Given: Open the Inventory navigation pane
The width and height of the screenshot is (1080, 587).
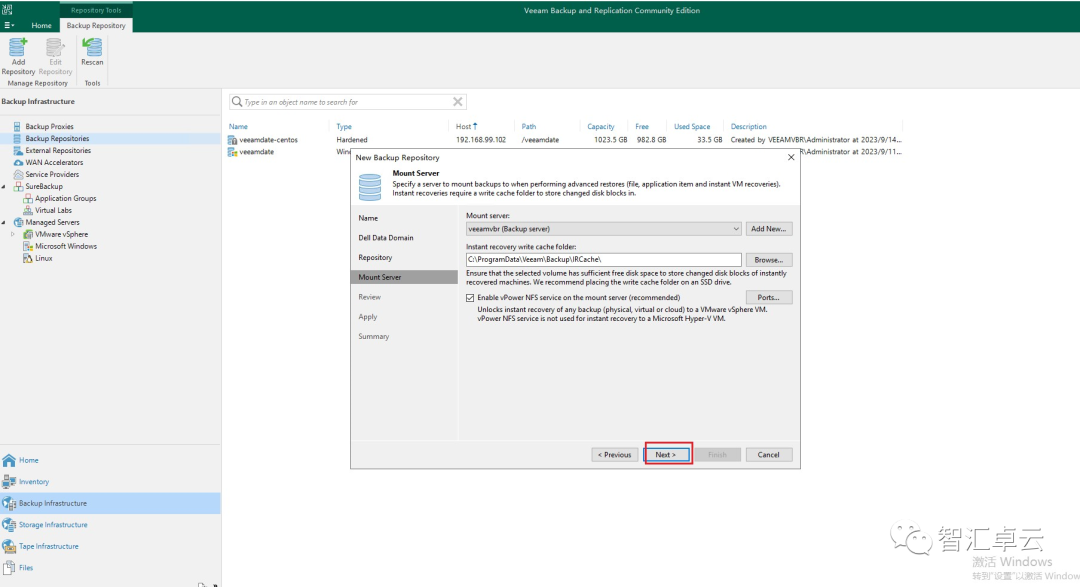Looking at the screenshot, I should 110,482.
